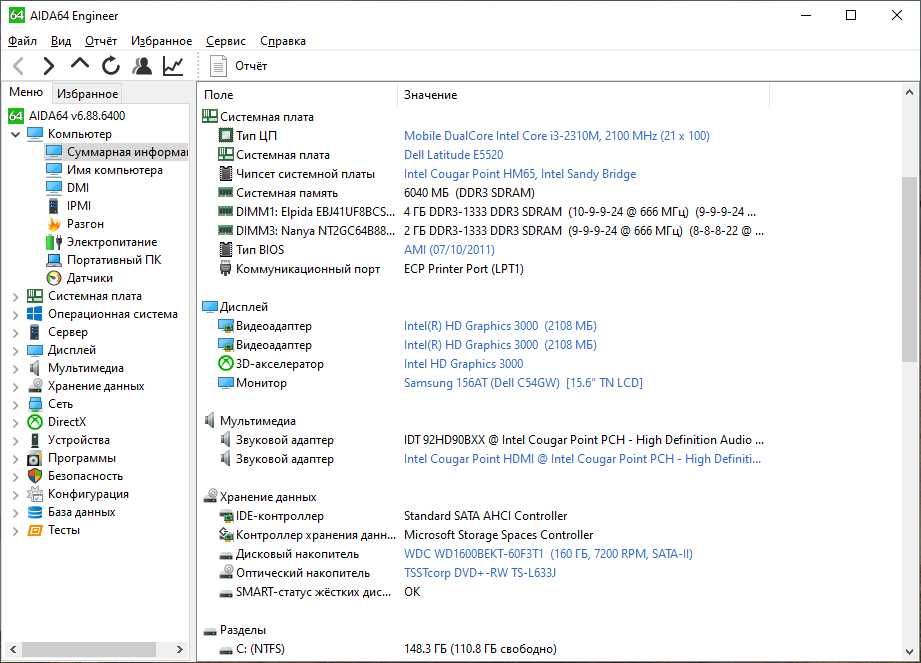Switch to the Меню sidebar tab
921x663 pixels.
click(26, 92)
